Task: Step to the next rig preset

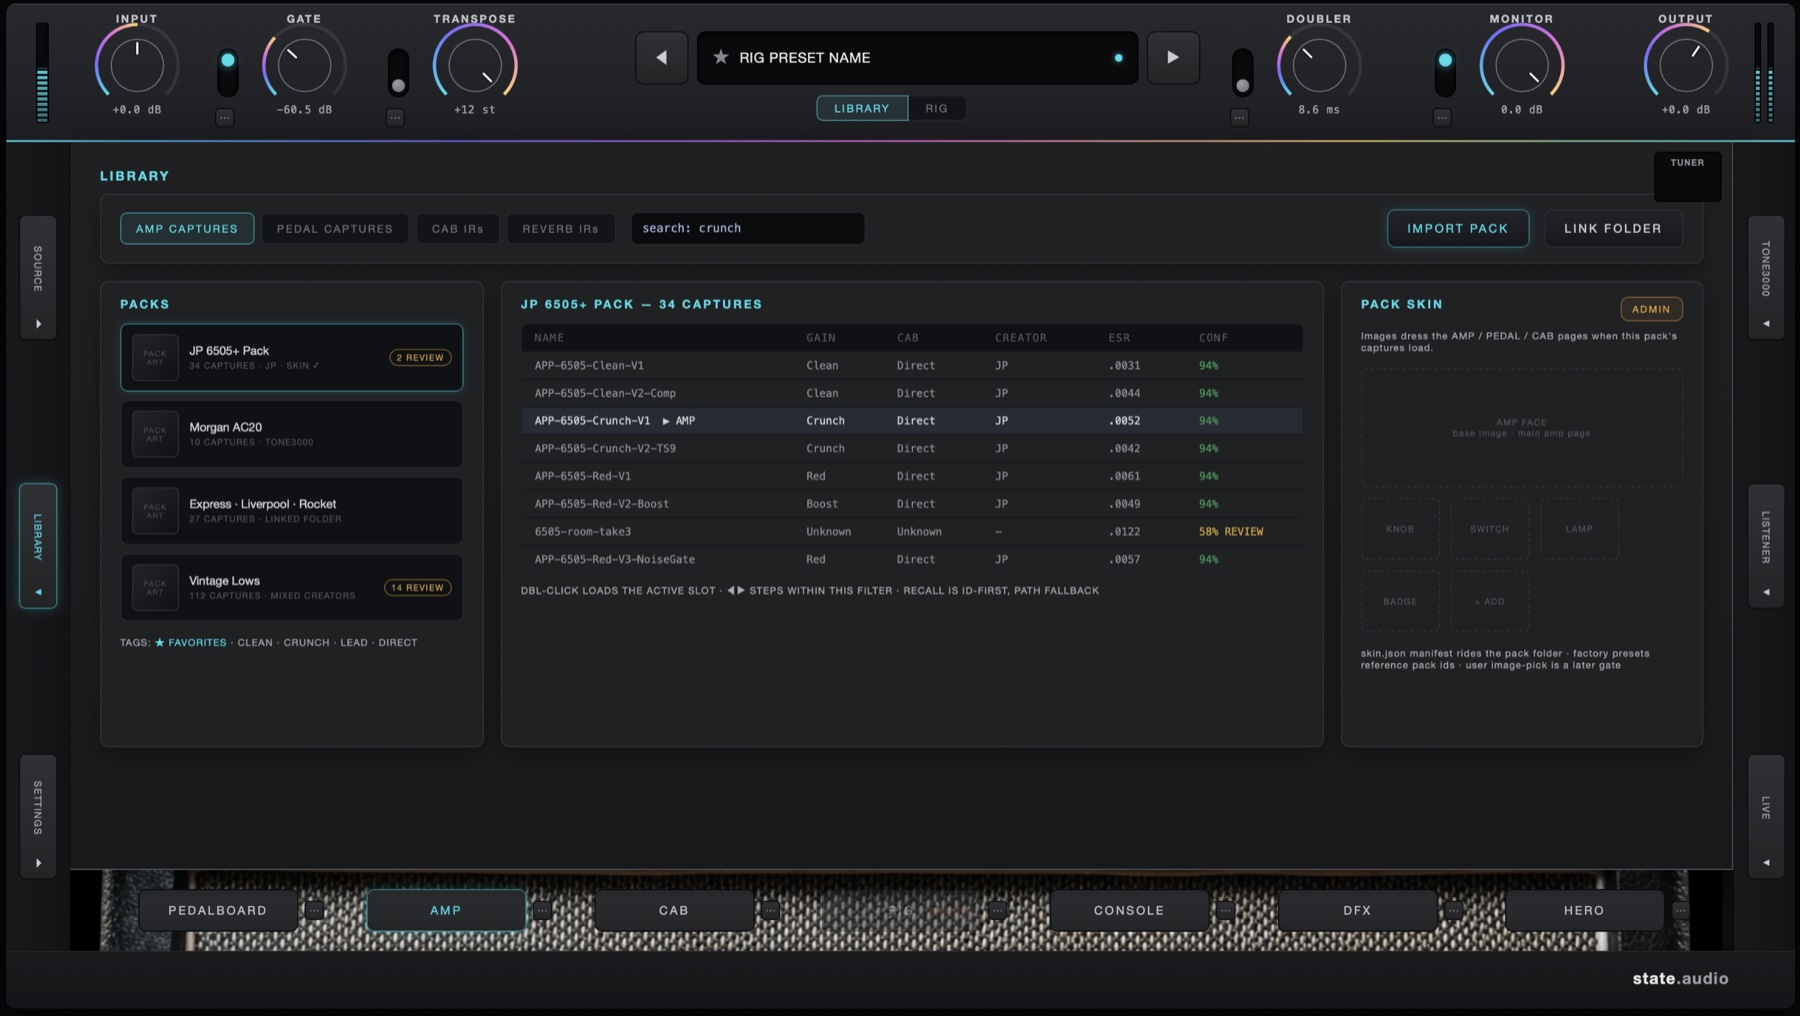Action: pos(1173,58)
